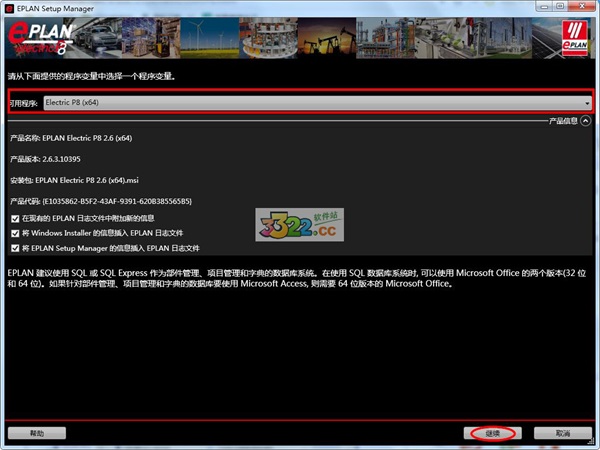Minimize the EPLAN Setup Manager window

click(x=545, y=6)
